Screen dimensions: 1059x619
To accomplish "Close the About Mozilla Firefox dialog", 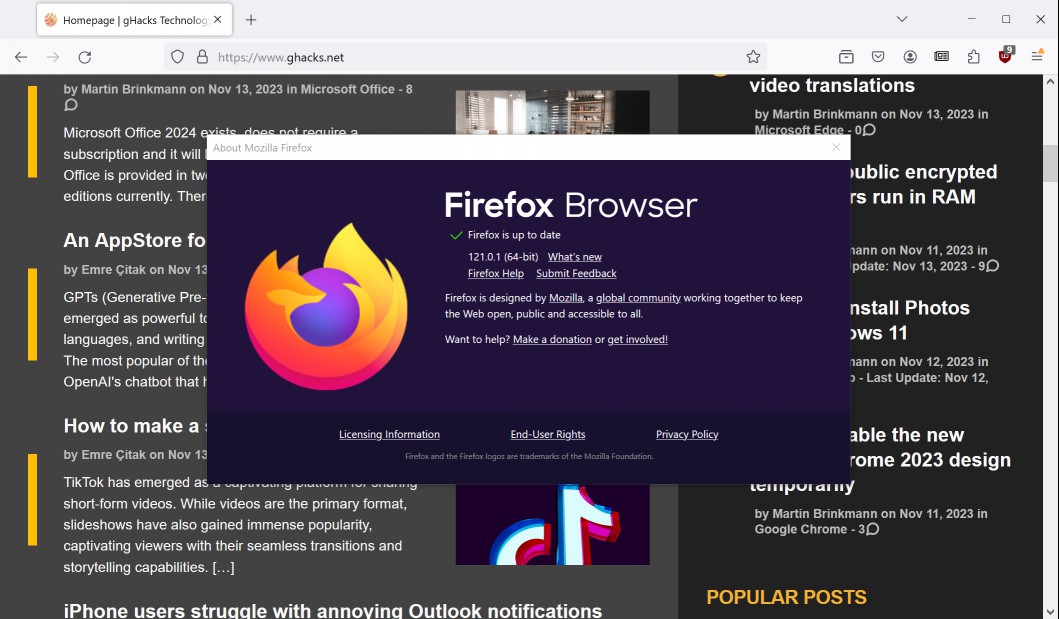I will (836, 147).
